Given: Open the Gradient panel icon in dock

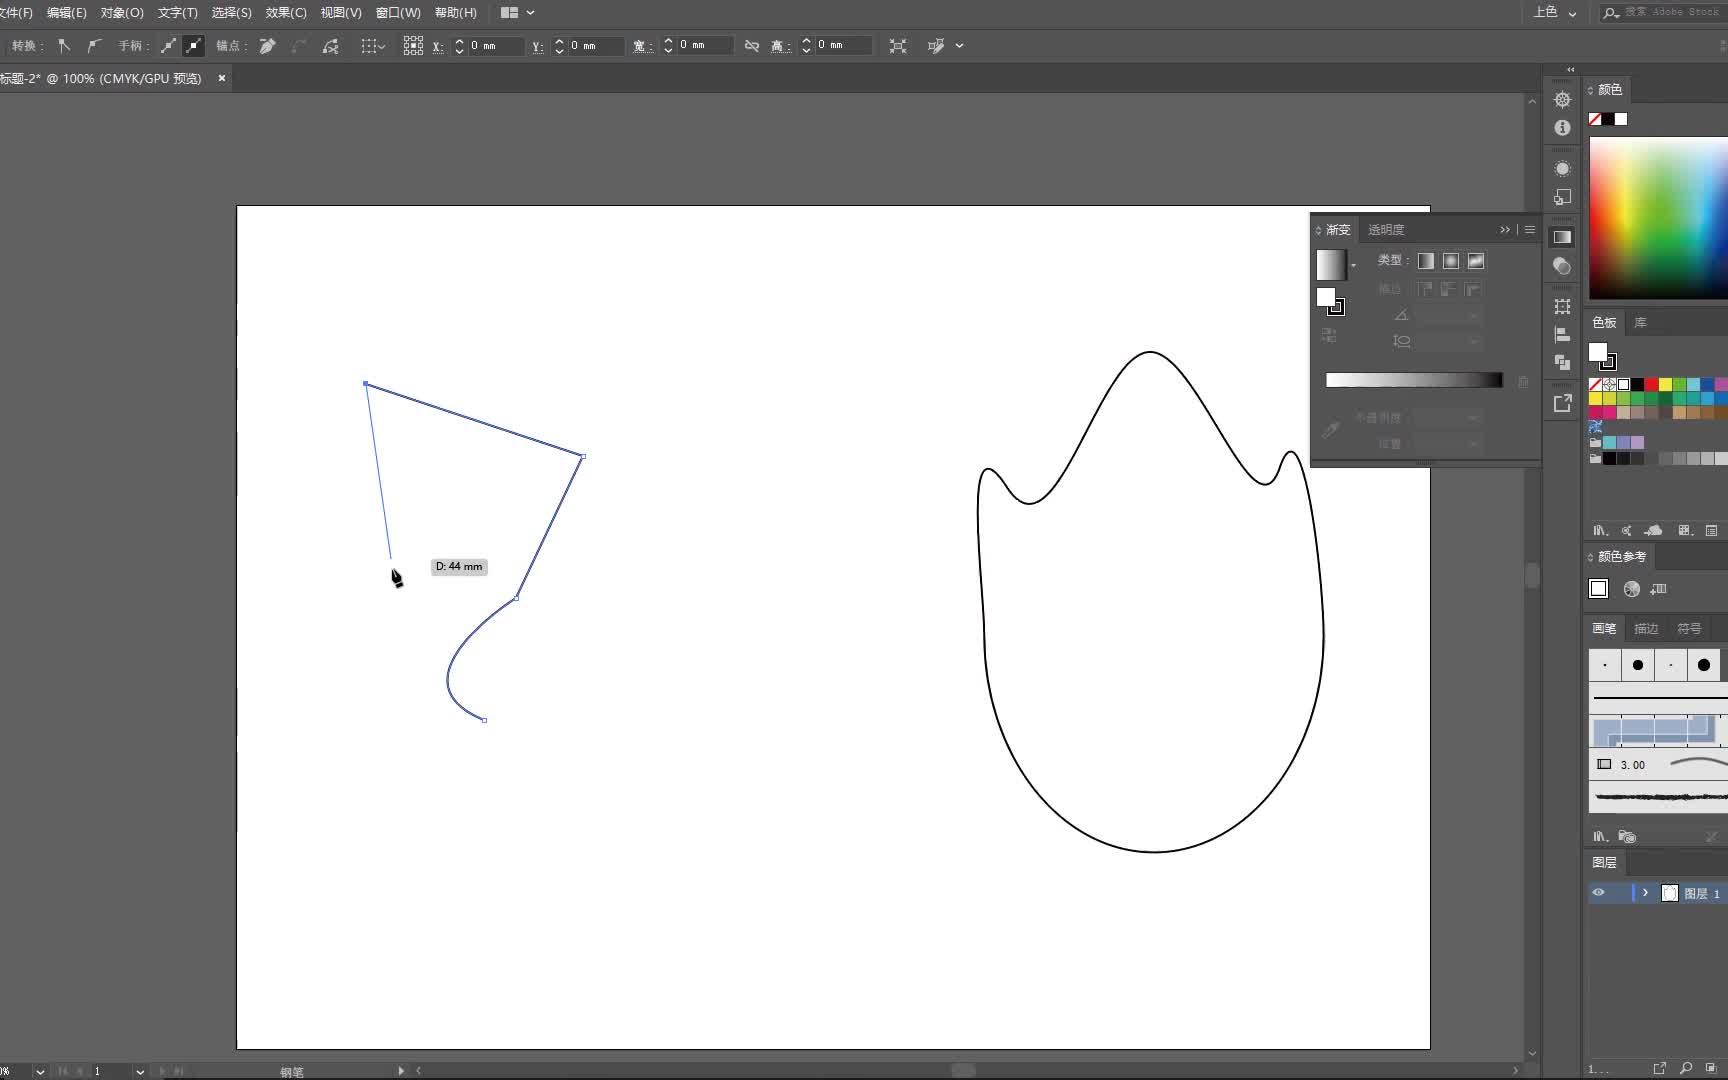Looking at the screenshot, I should (x=1562, y=237).
